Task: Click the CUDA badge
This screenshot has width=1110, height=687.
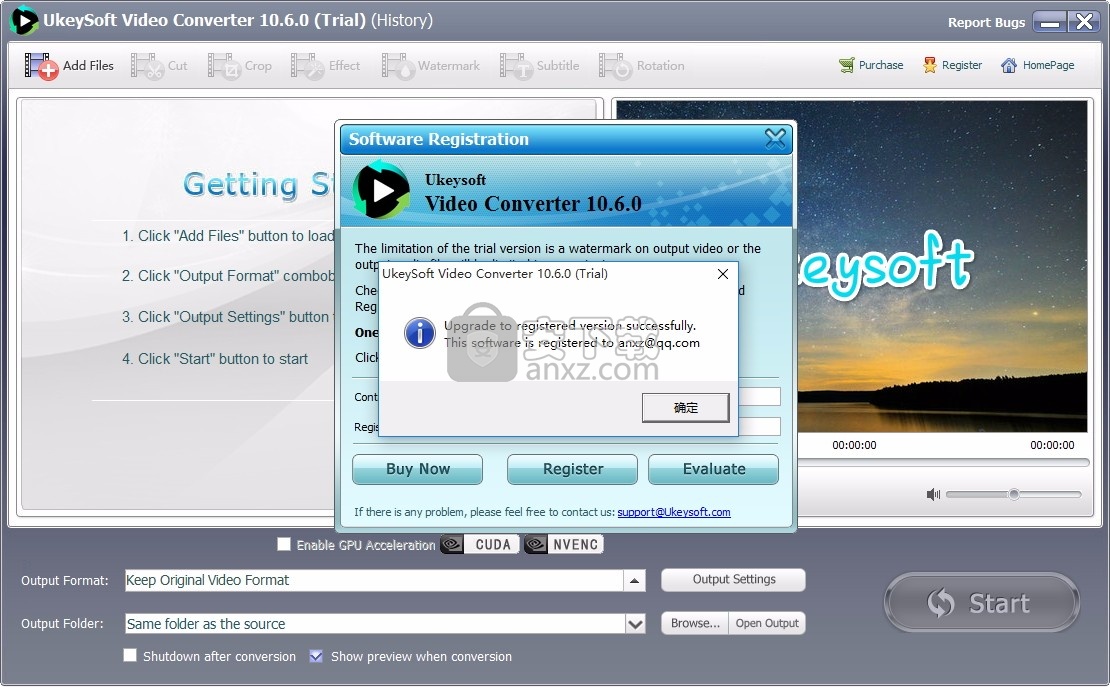Action: pyautogui.click(x=480, y=544)
